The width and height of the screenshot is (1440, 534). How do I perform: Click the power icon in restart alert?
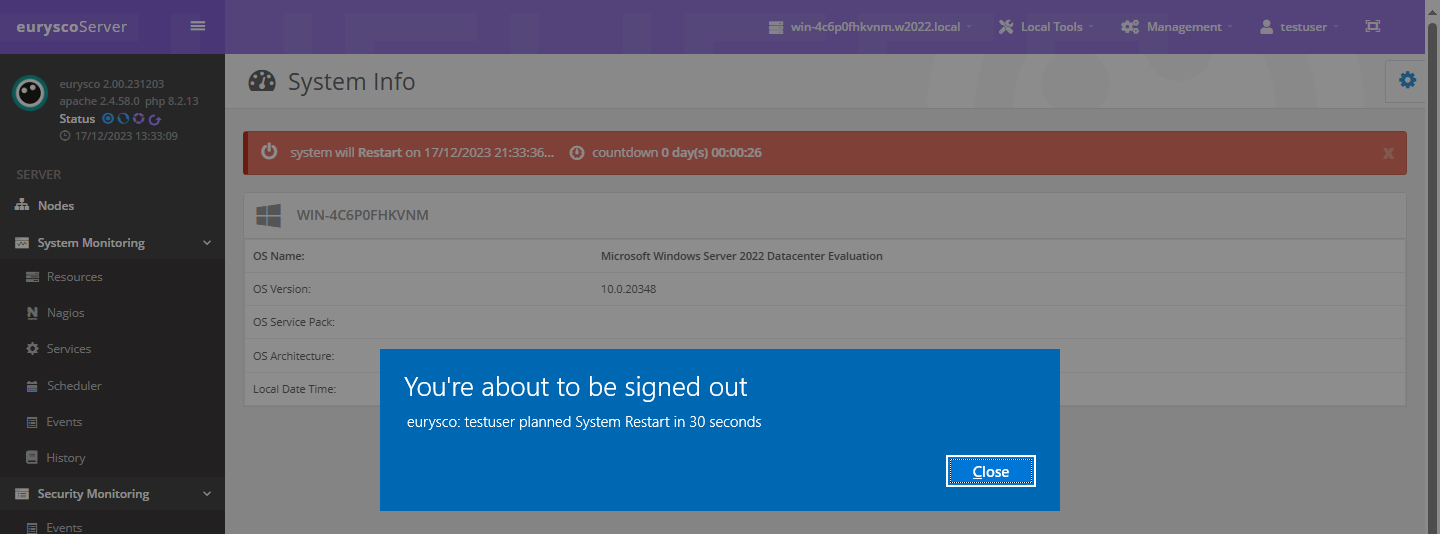(x=269, y=152)
